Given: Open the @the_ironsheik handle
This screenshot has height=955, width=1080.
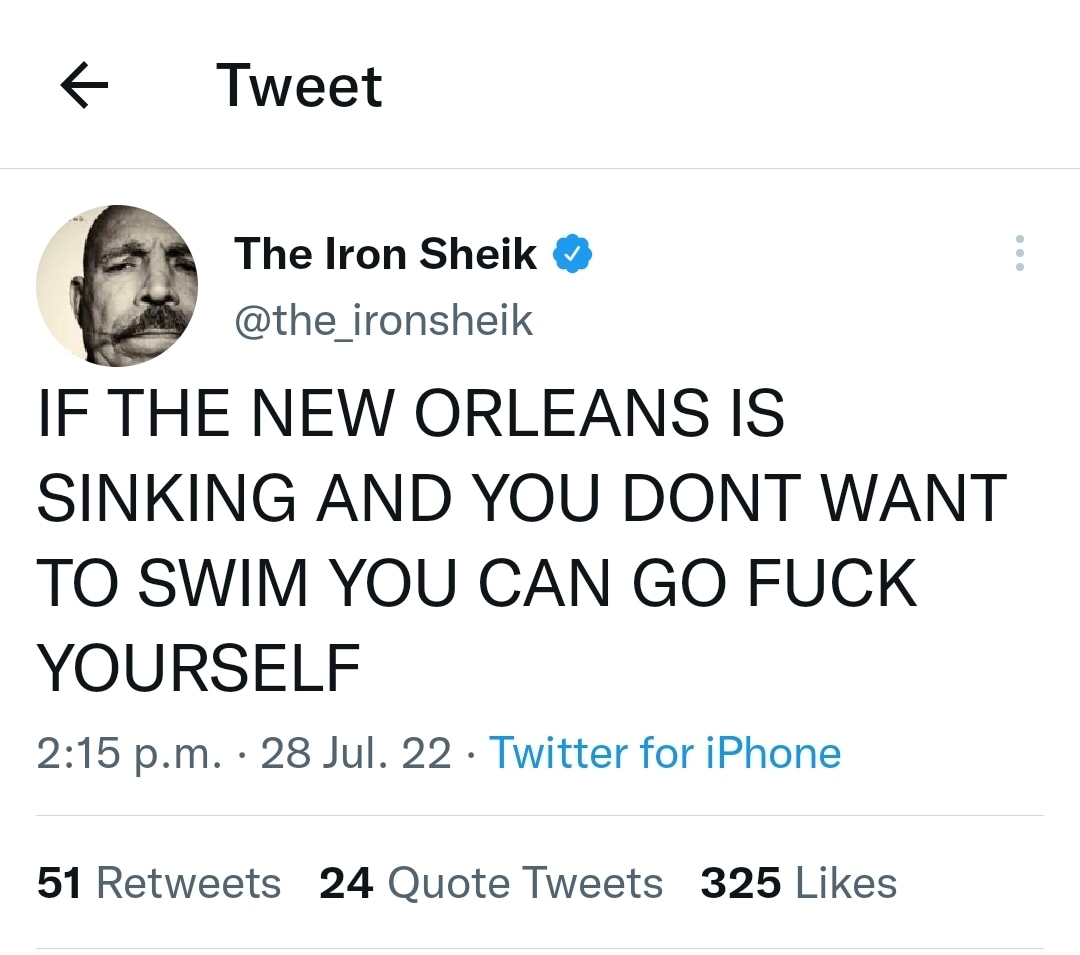Looking at the screenshot, I should (383, 320).
